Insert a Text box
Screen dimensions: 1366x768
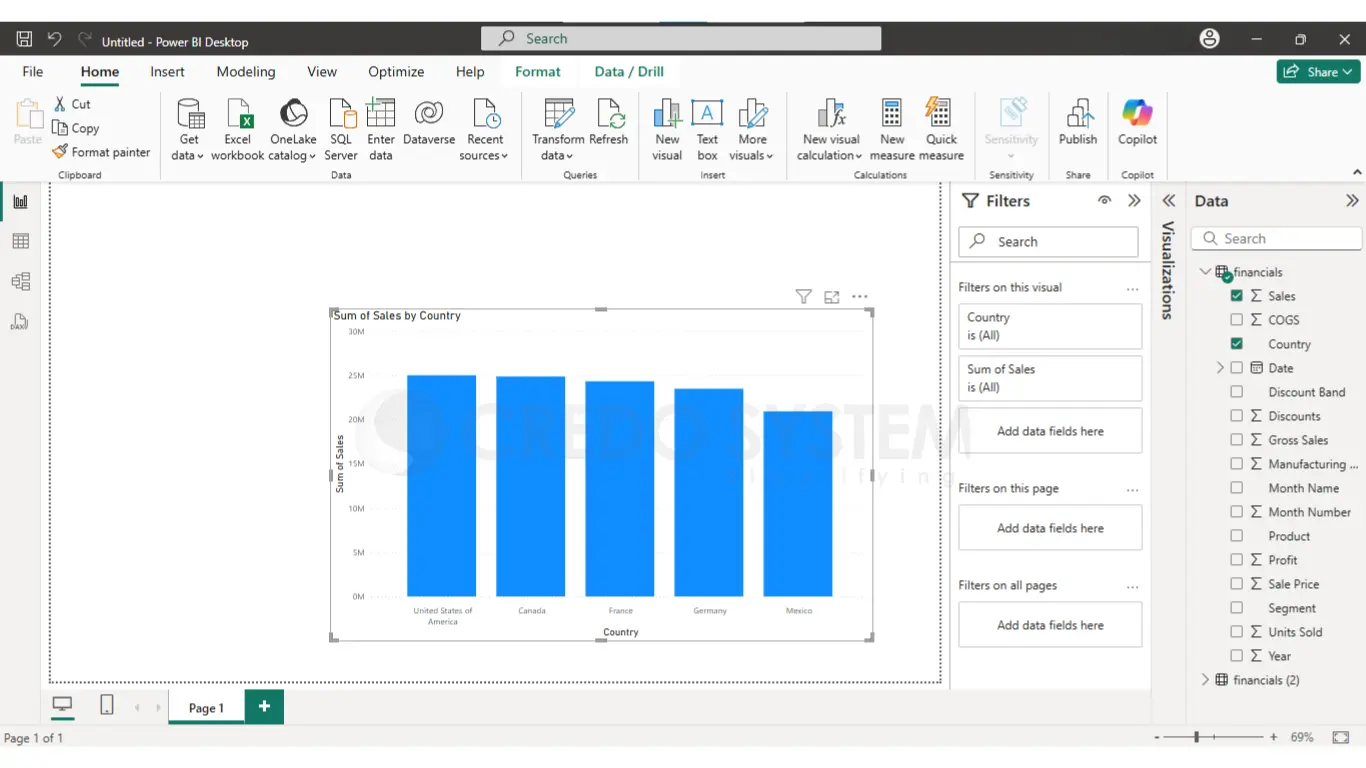pyautogui.click(x=707, y=129)
